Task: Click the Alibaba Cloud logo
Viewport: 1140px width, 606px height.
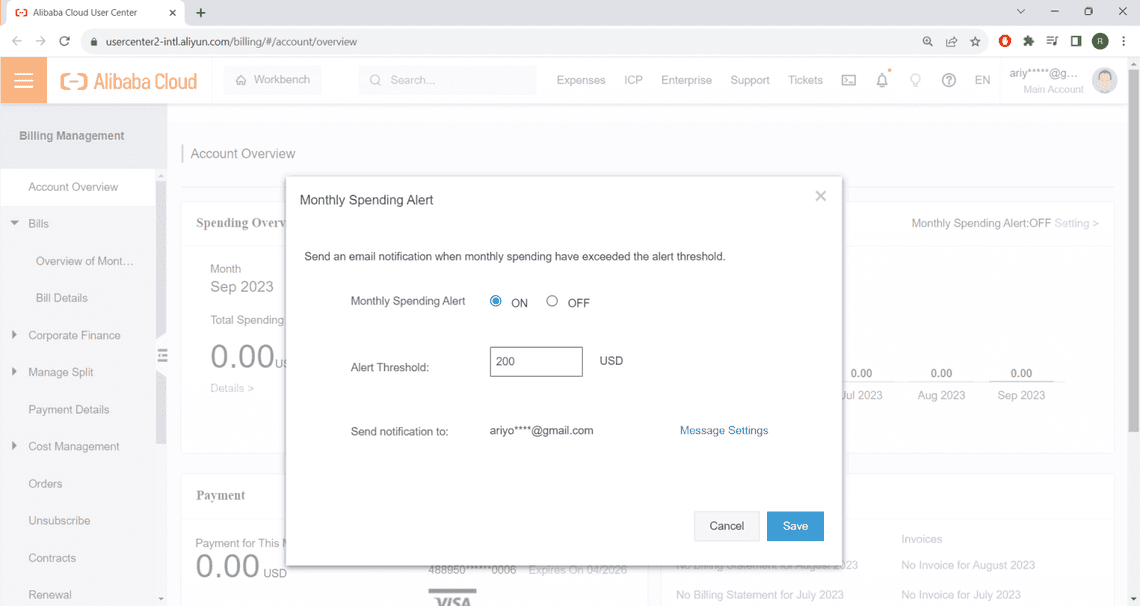Action: coord(129,82)
